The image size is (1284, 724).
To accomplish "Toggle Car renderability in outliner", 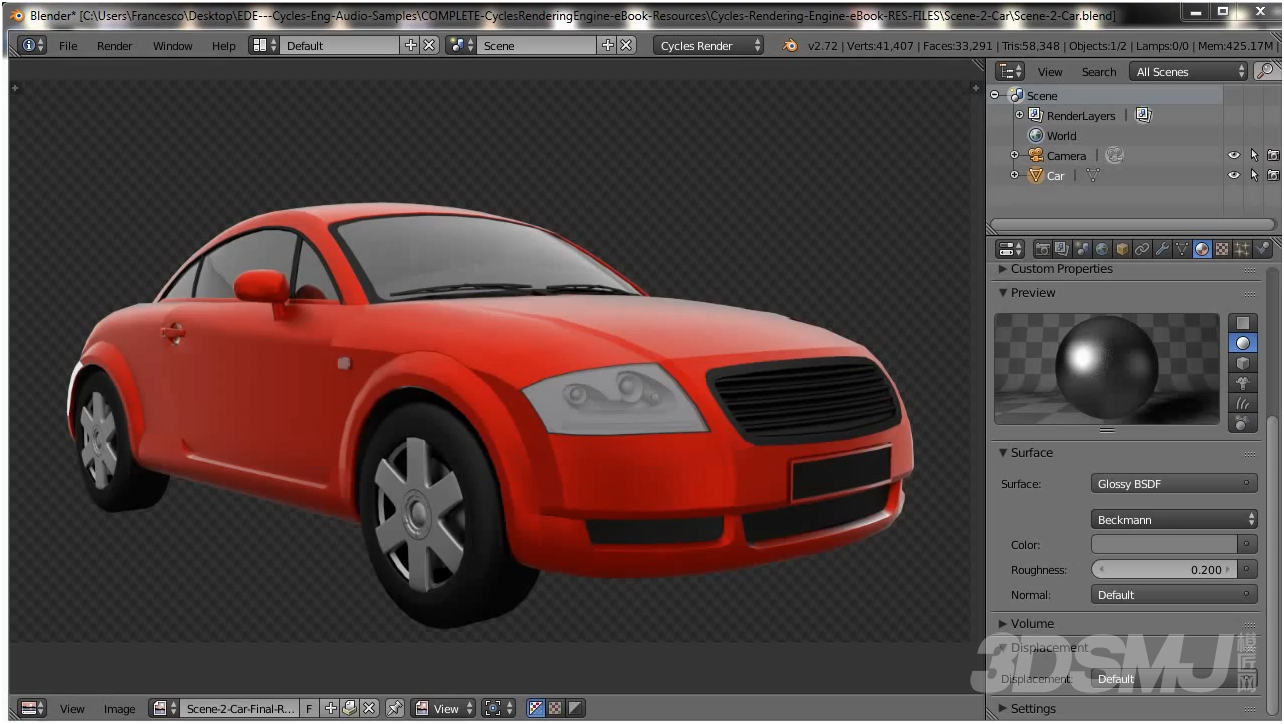I will [1273, 176].
